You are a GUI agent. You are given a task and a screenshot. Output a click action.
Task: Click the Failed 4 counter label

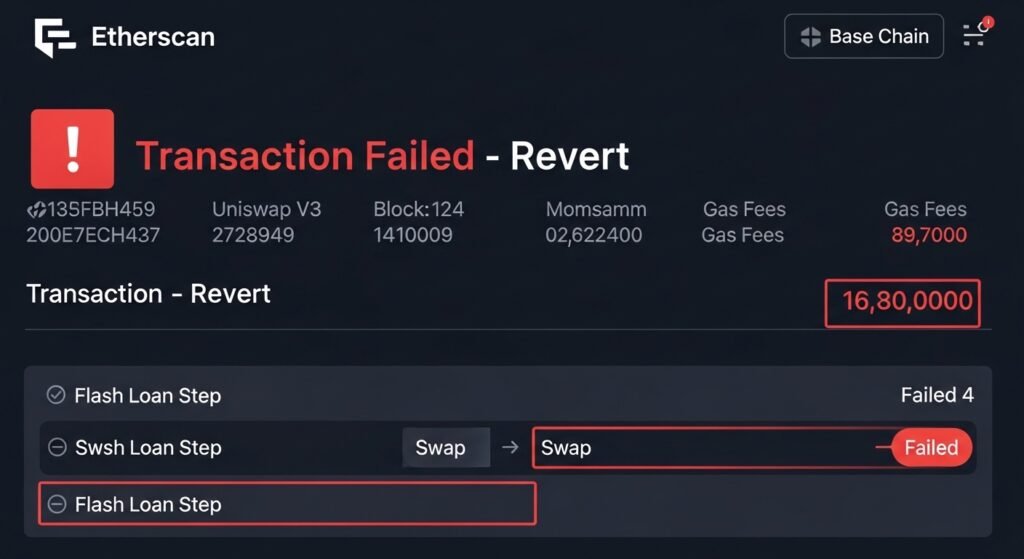click(x=936, y=395)
